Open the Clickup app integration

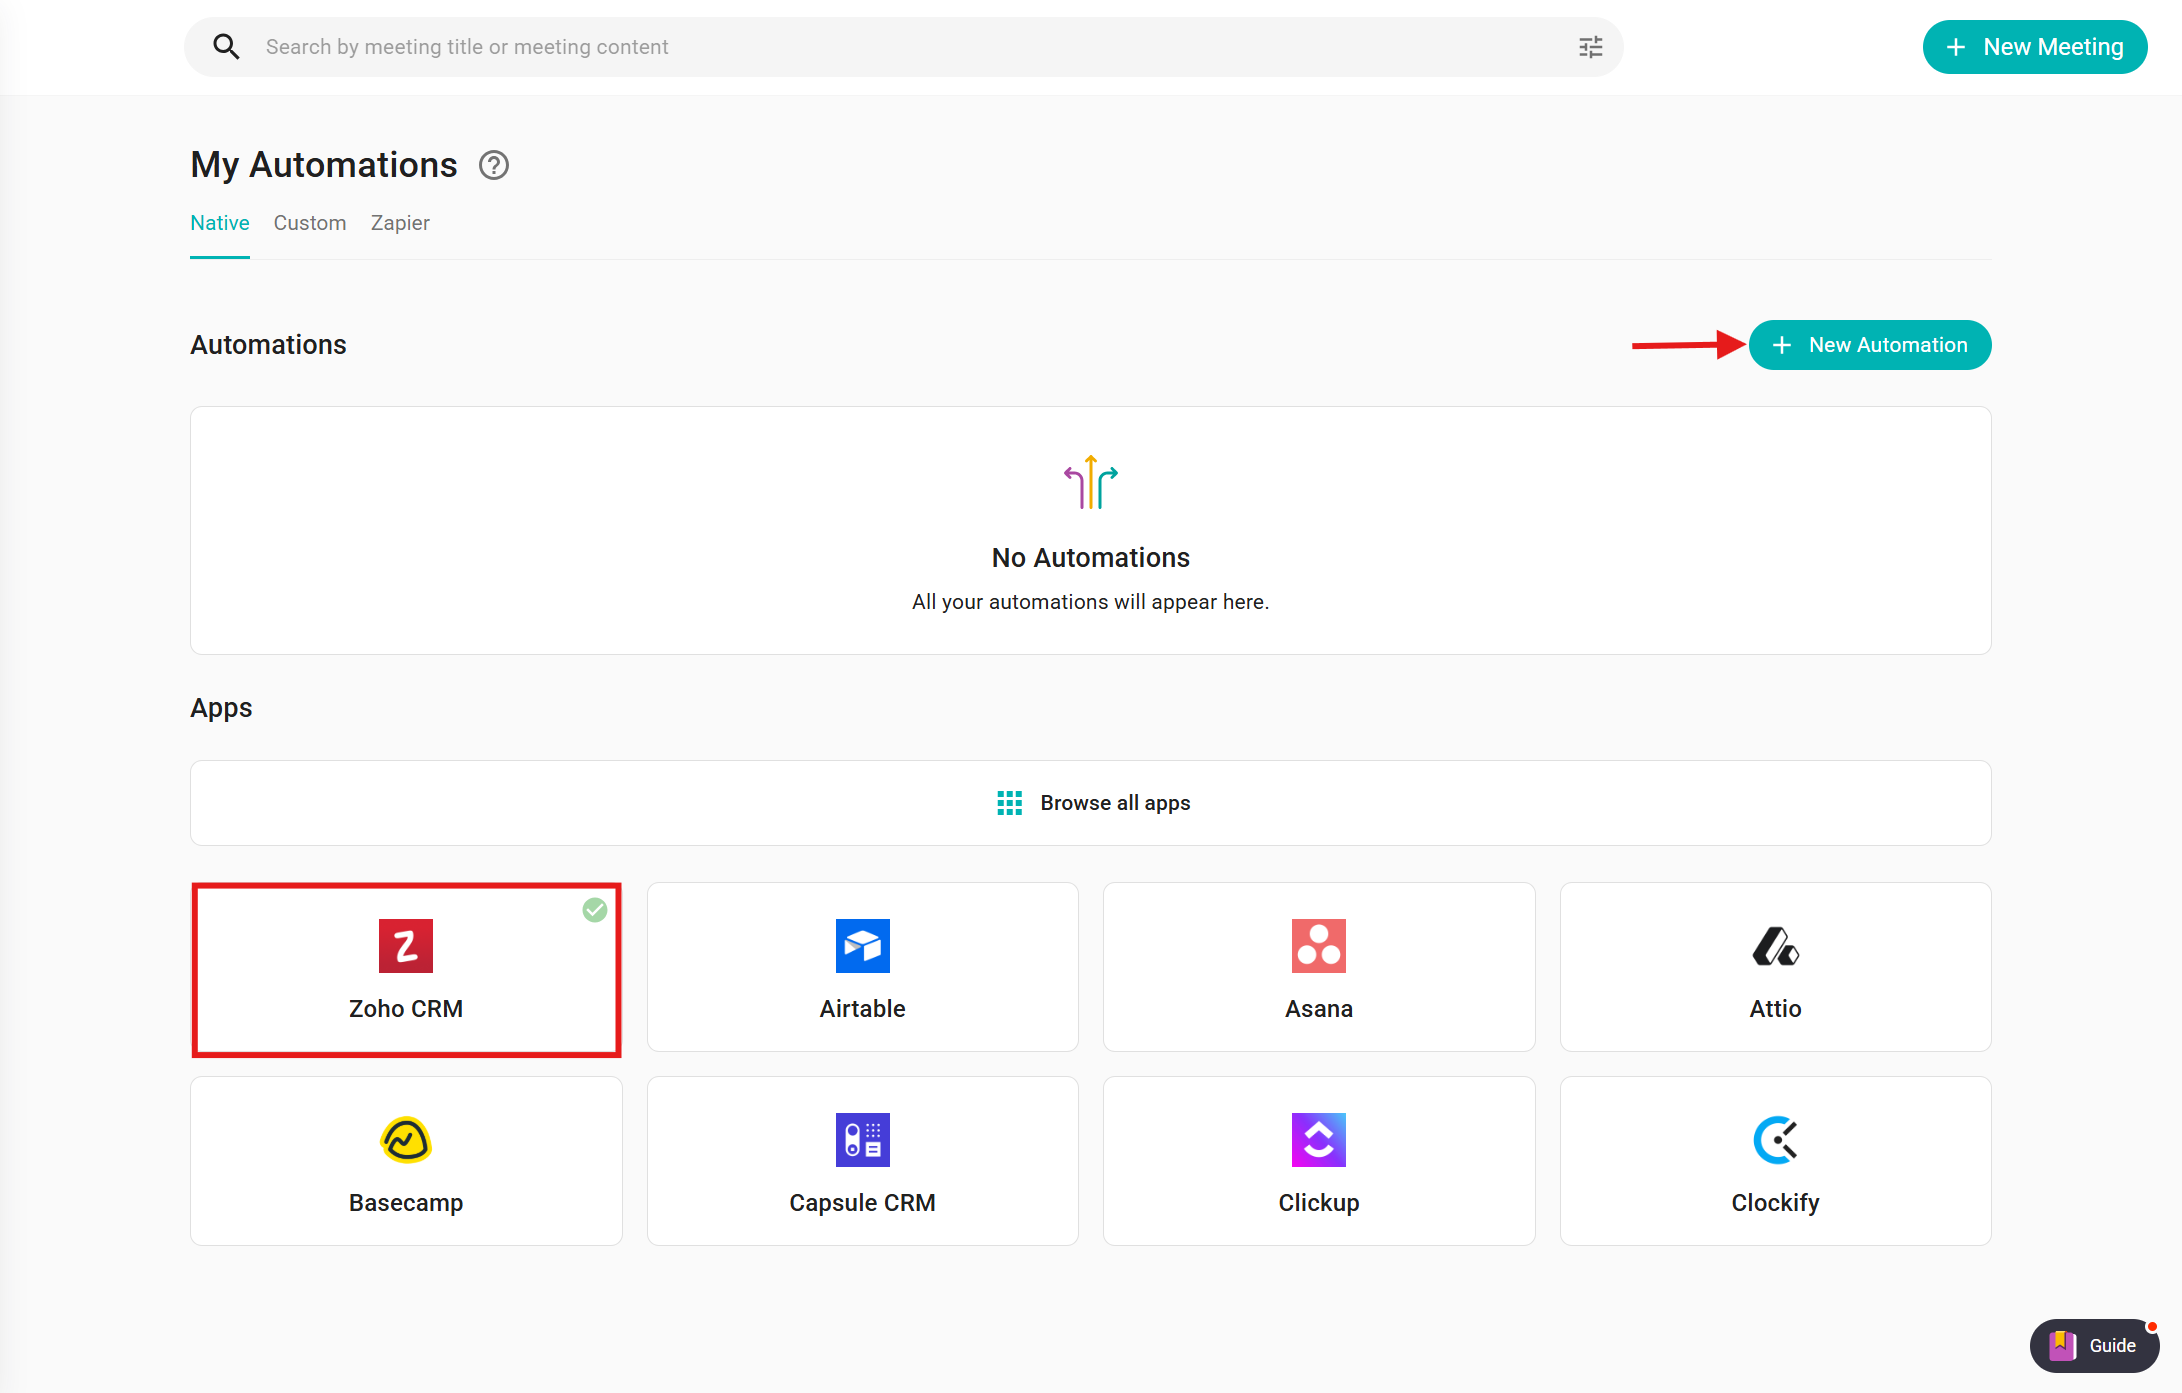coord(1318,1160)
